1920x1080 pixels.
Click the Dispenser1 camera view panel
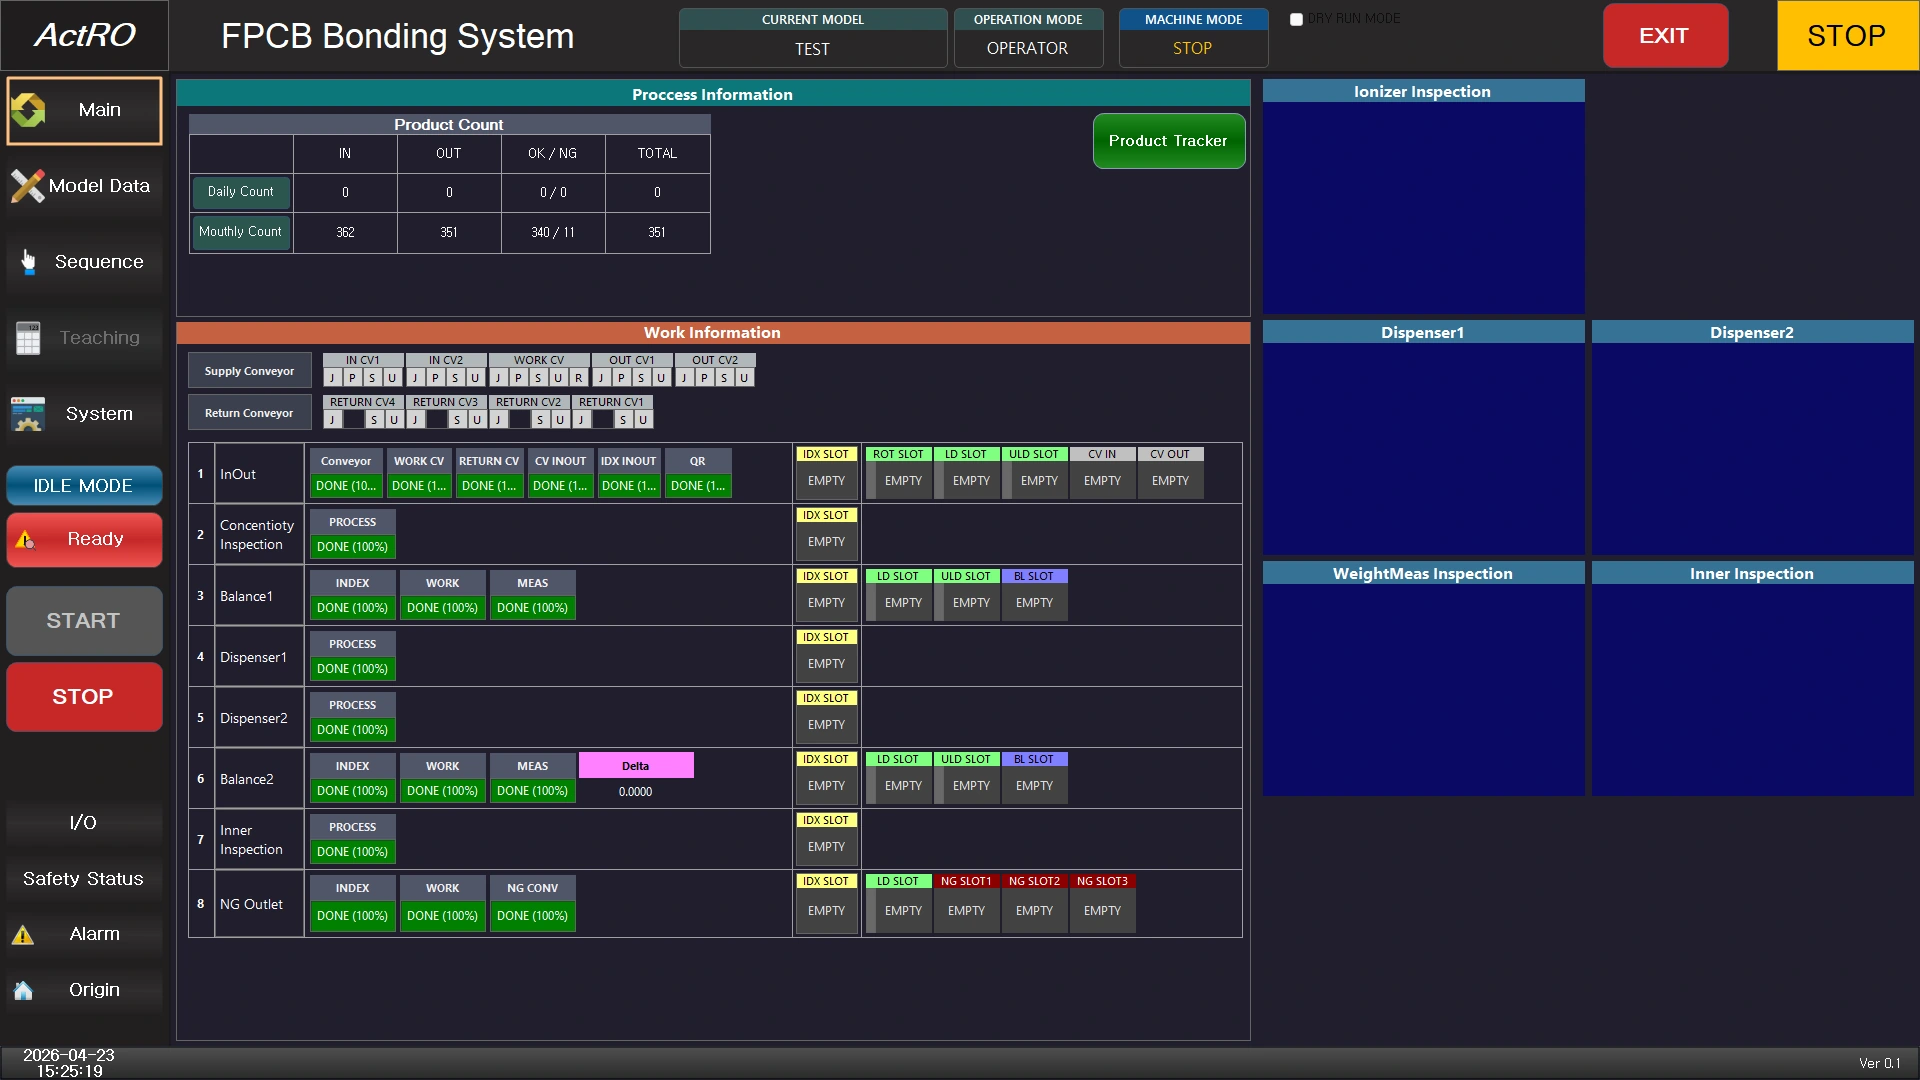point(1424,449)
